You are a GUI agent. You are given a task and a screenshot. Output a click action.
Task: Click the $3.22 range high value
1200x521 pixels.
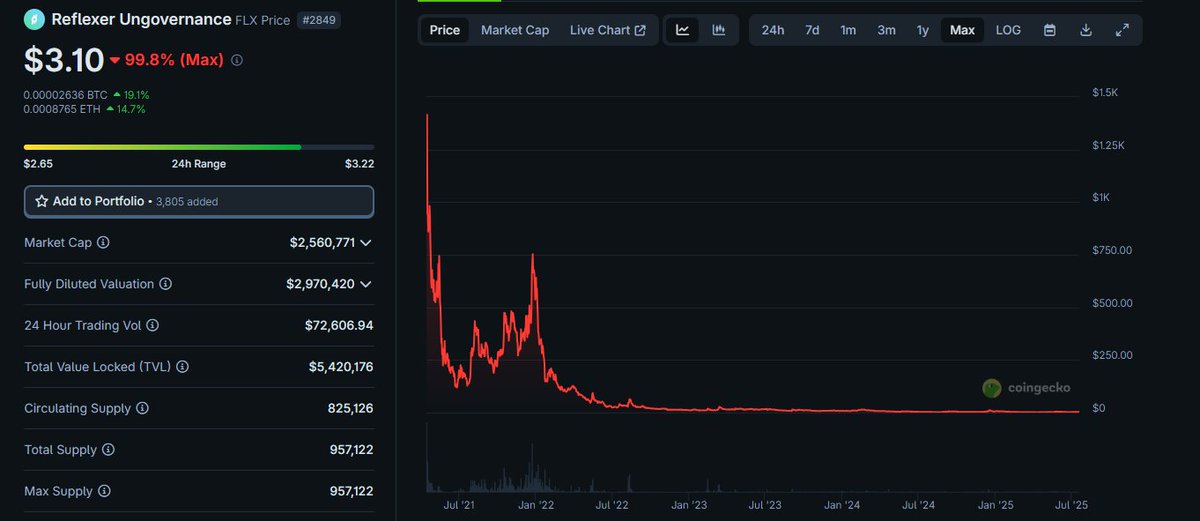click(360, 164)
